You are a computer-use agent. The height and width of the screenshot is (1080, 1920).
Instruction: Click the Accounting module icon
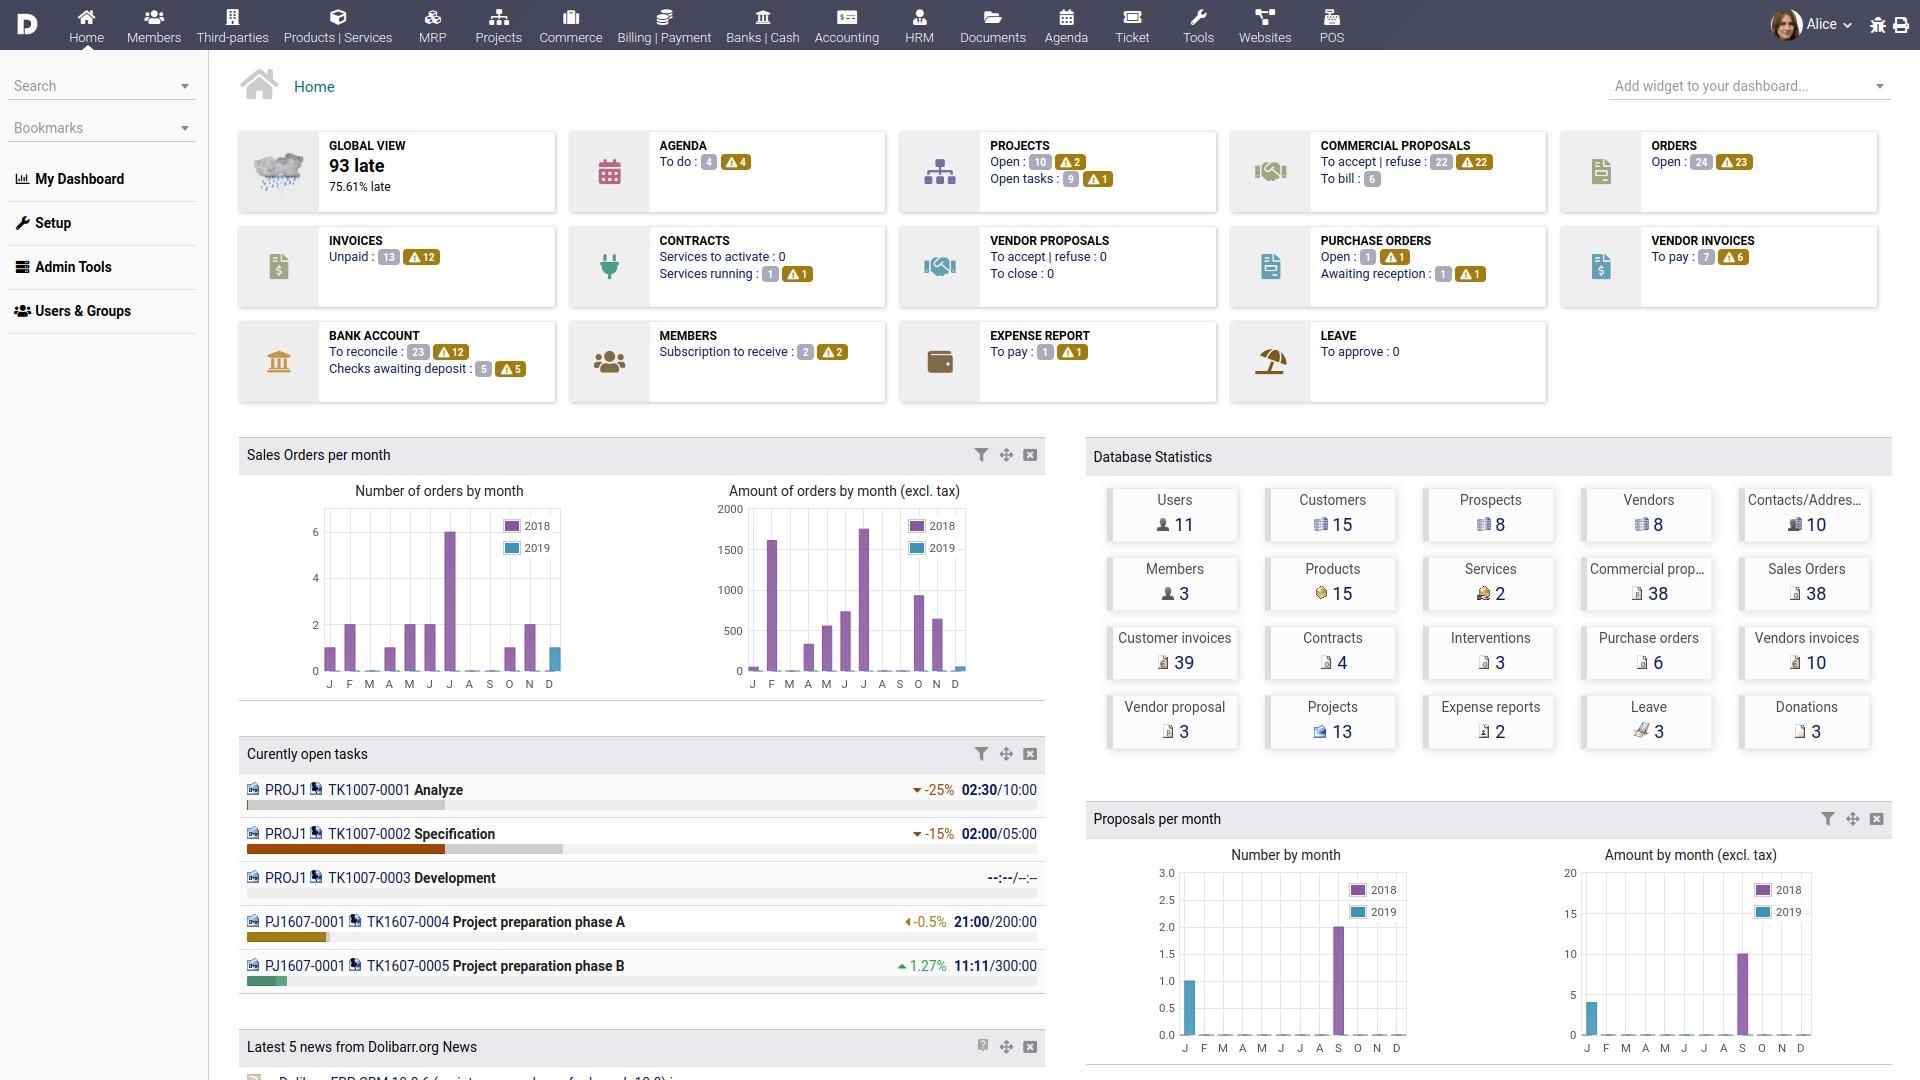[845, 17]
